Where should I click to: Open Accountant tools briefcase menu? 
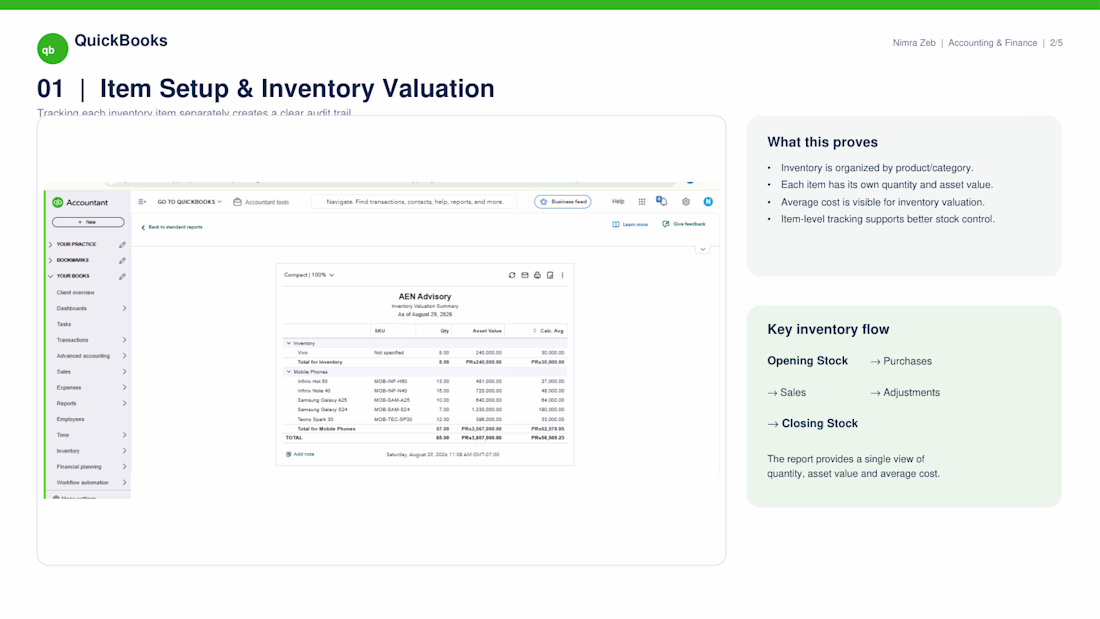click(x=261, y=202)
